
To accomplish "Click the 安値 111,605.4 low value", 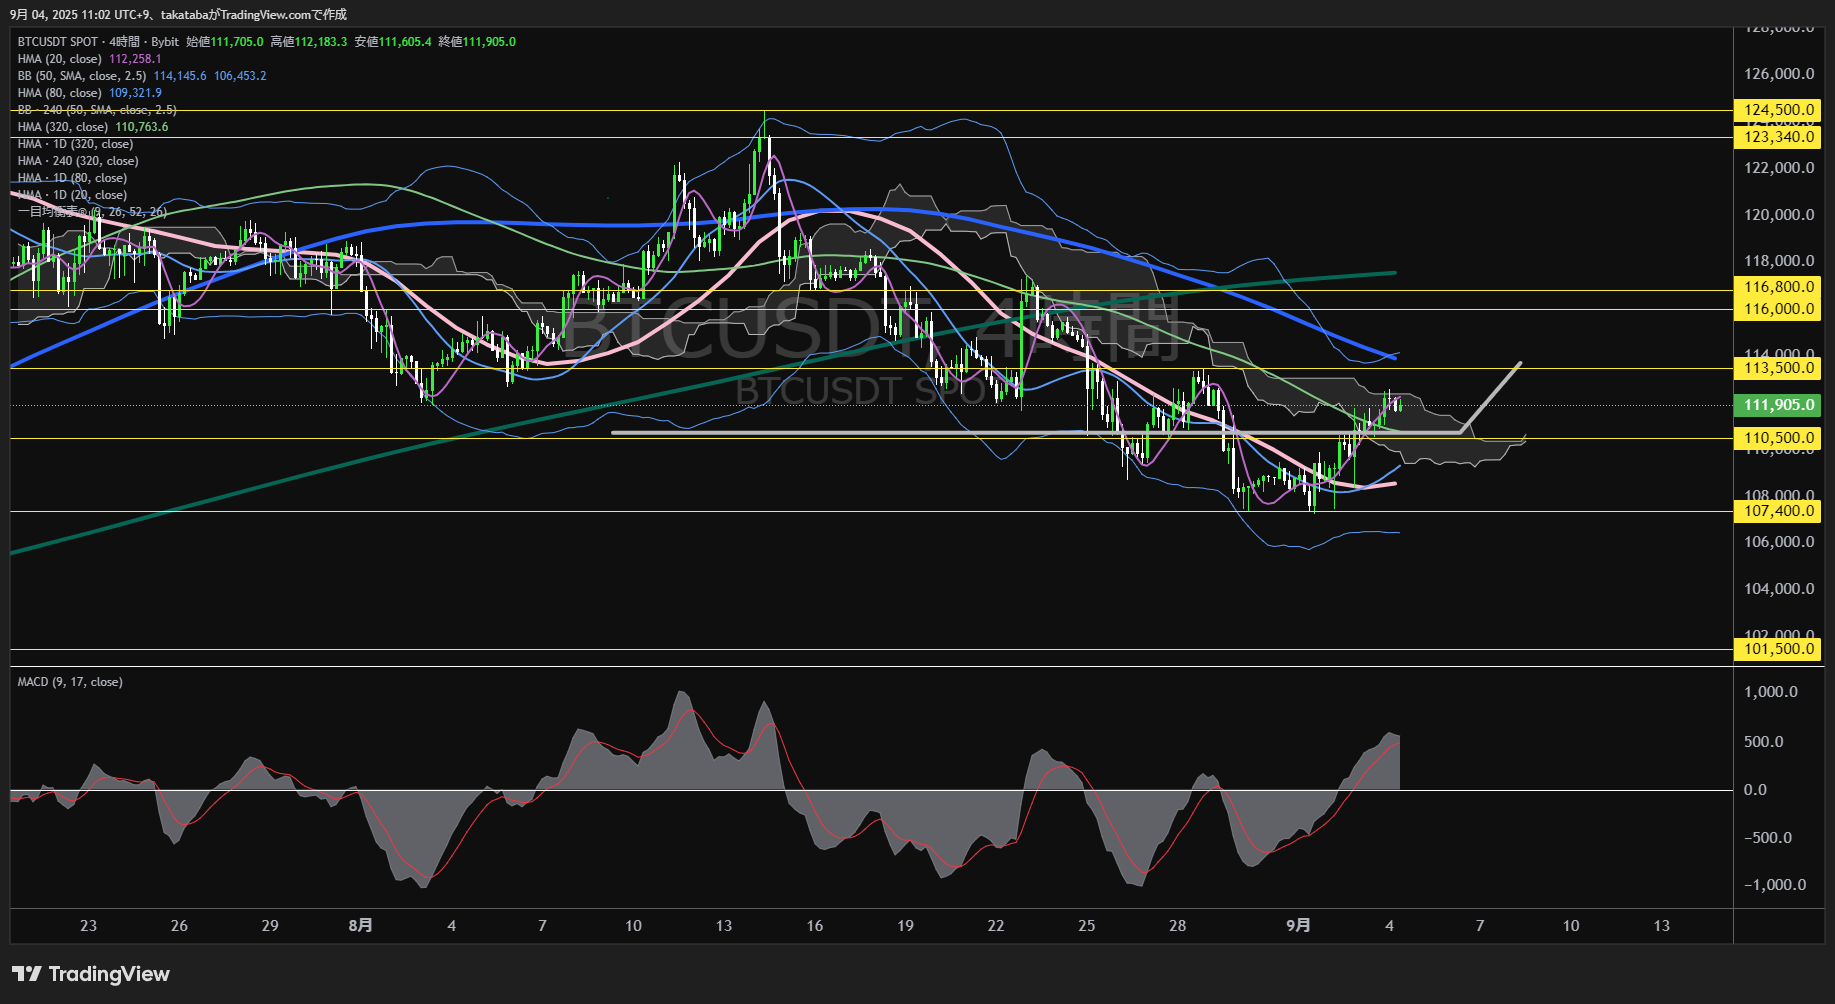I will [x=393, y=42].
